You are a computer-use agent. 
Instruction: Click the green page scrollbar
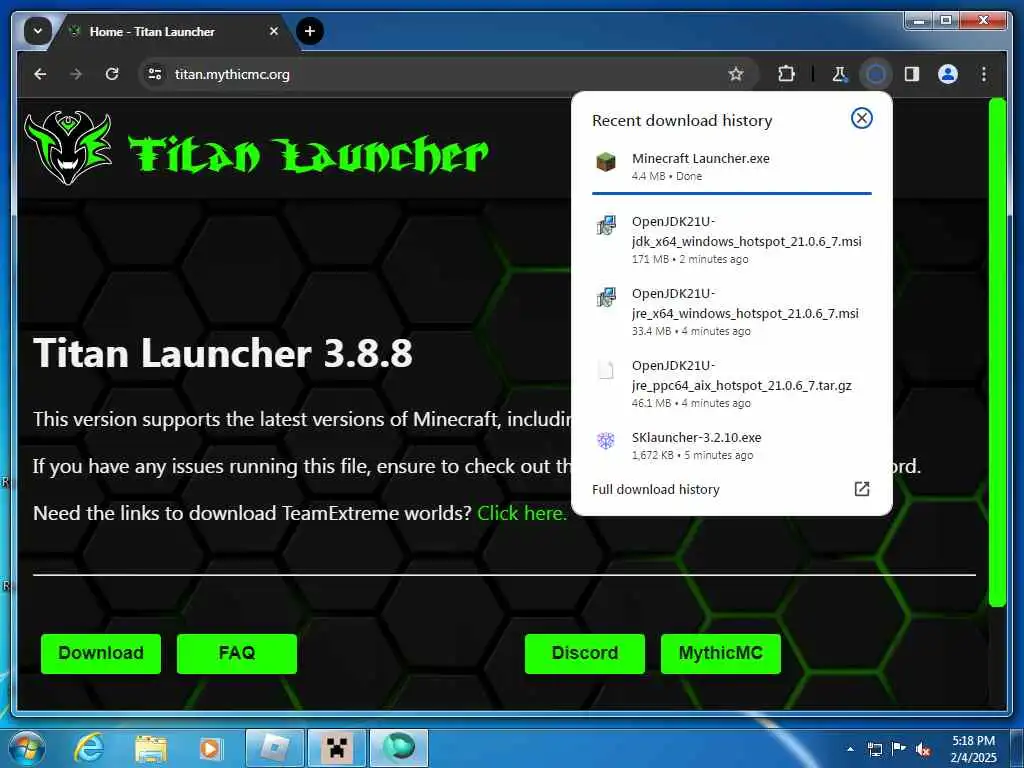pos(997,353)
